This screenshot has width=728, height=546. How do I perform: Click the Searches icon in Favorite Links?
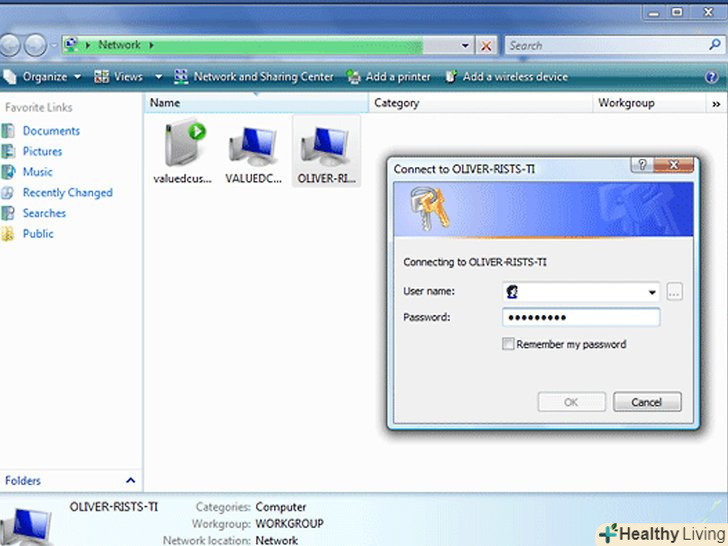click(8, 213)
